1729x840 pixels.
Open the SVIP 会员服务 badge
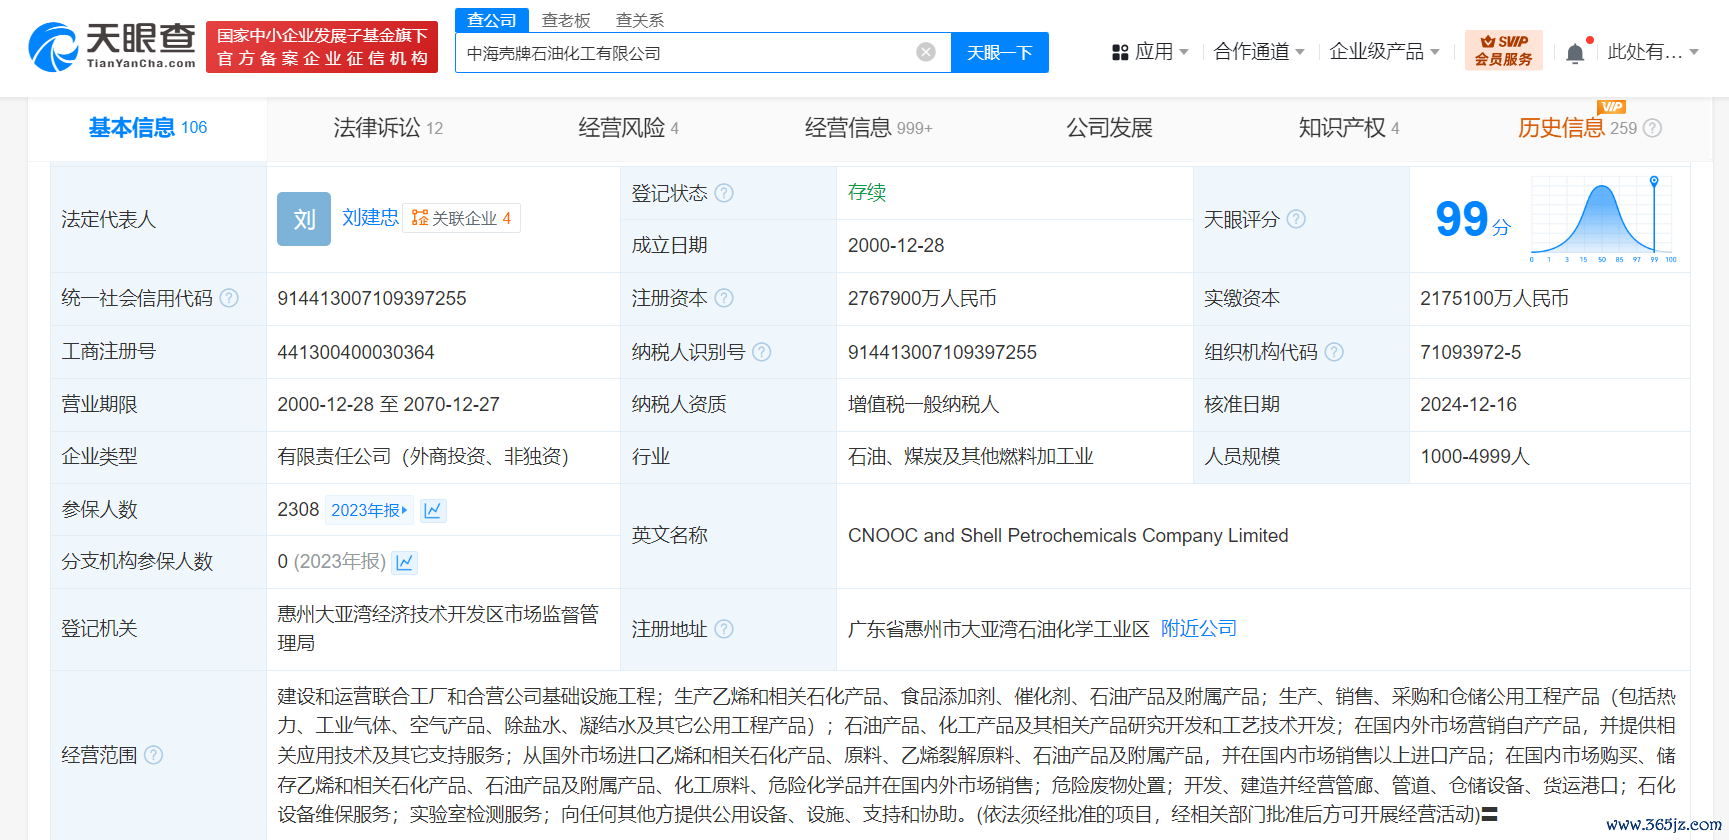tap(1503, 50)
